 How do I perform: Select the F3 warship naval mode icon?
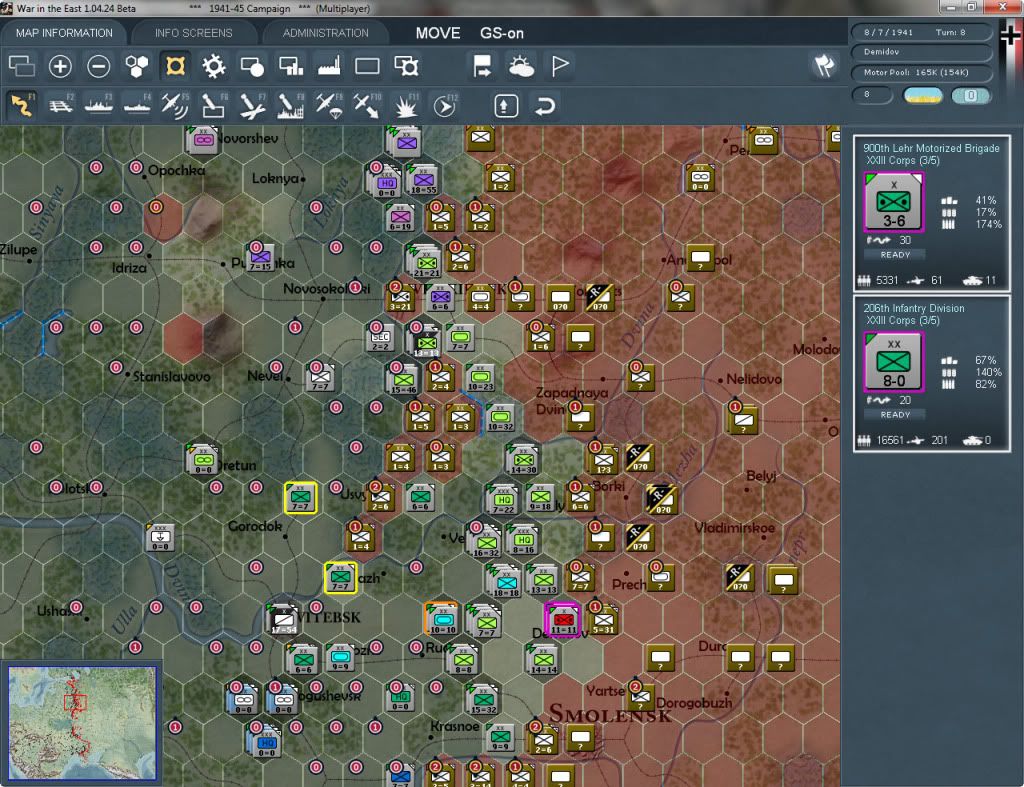click(99, 105)
